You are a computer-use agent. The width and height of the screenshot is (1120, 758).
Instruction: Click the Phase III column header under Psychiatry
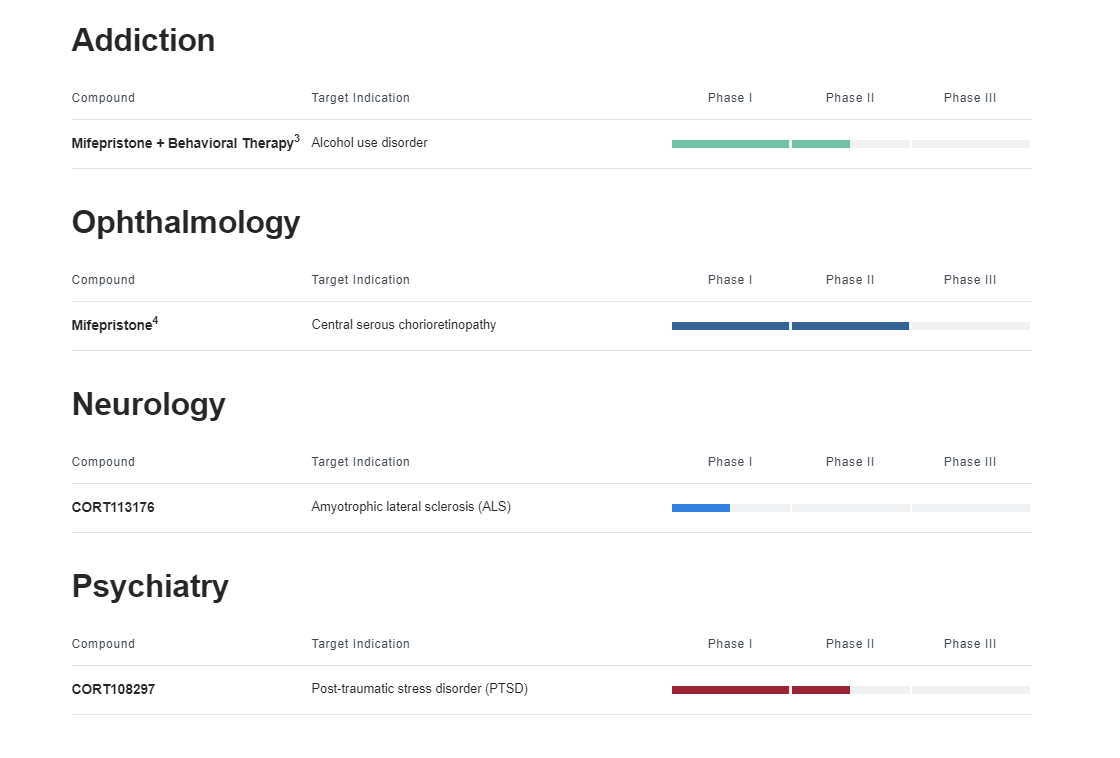pyautogui.click(x=970, y=644)
